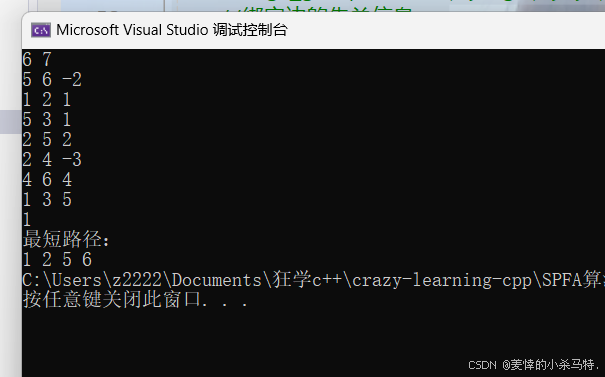
Task: Click the console icon in the title bar
Action: [41, 30]
